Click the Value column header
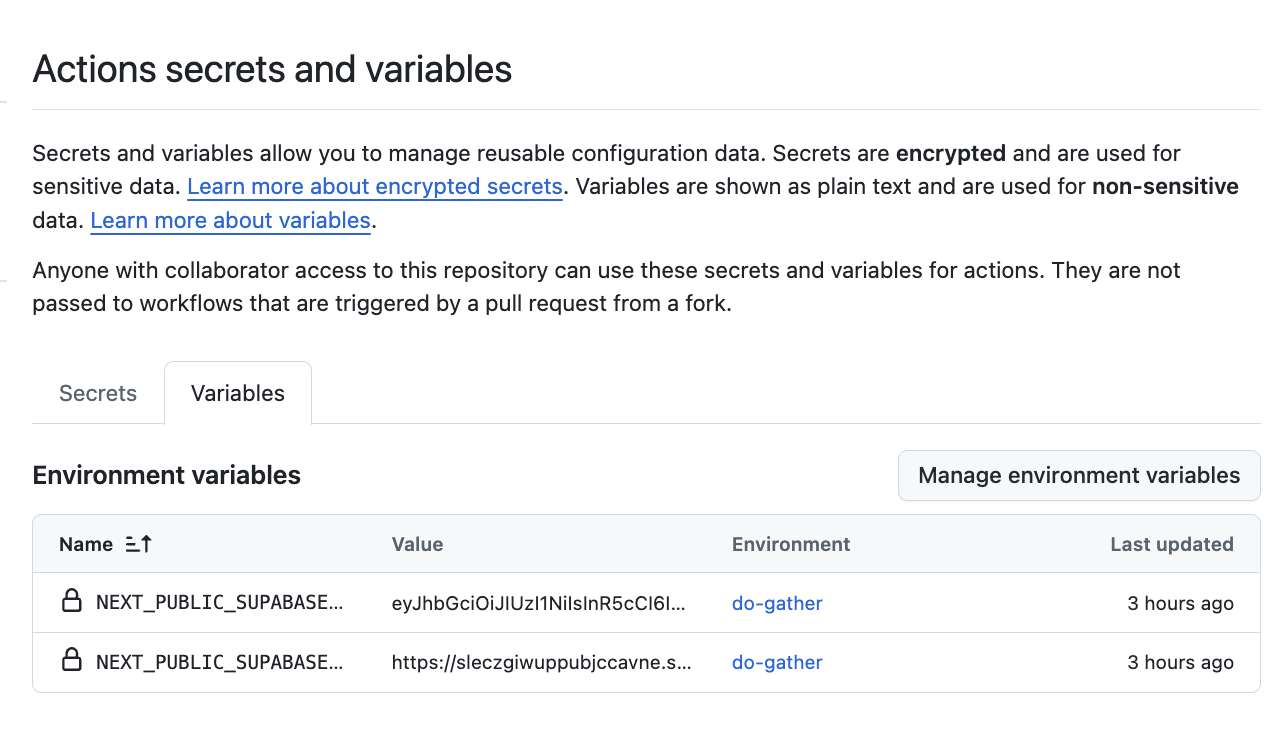This screenshot has height=732, width=1282. click(417, 544)
